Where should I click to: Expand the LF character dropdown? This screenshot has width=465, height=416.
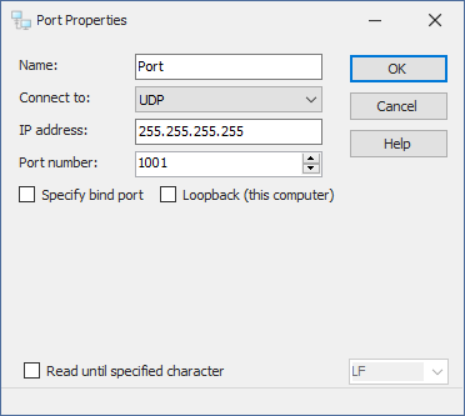coord(399,371)
